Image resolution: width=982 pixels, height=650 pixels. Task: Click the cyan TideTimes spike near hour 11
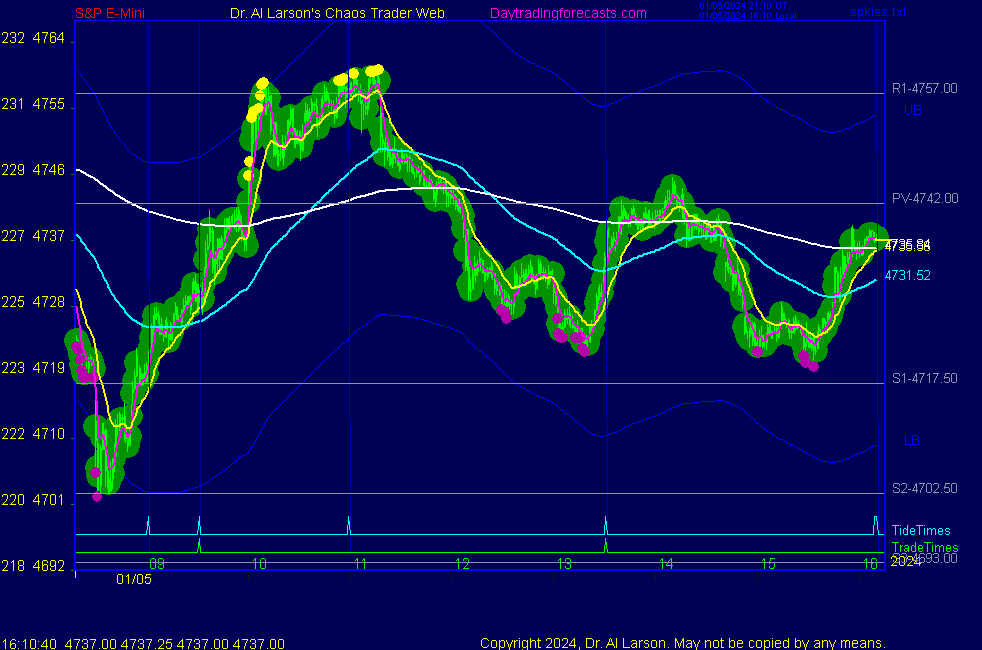(x=349, y=525)
